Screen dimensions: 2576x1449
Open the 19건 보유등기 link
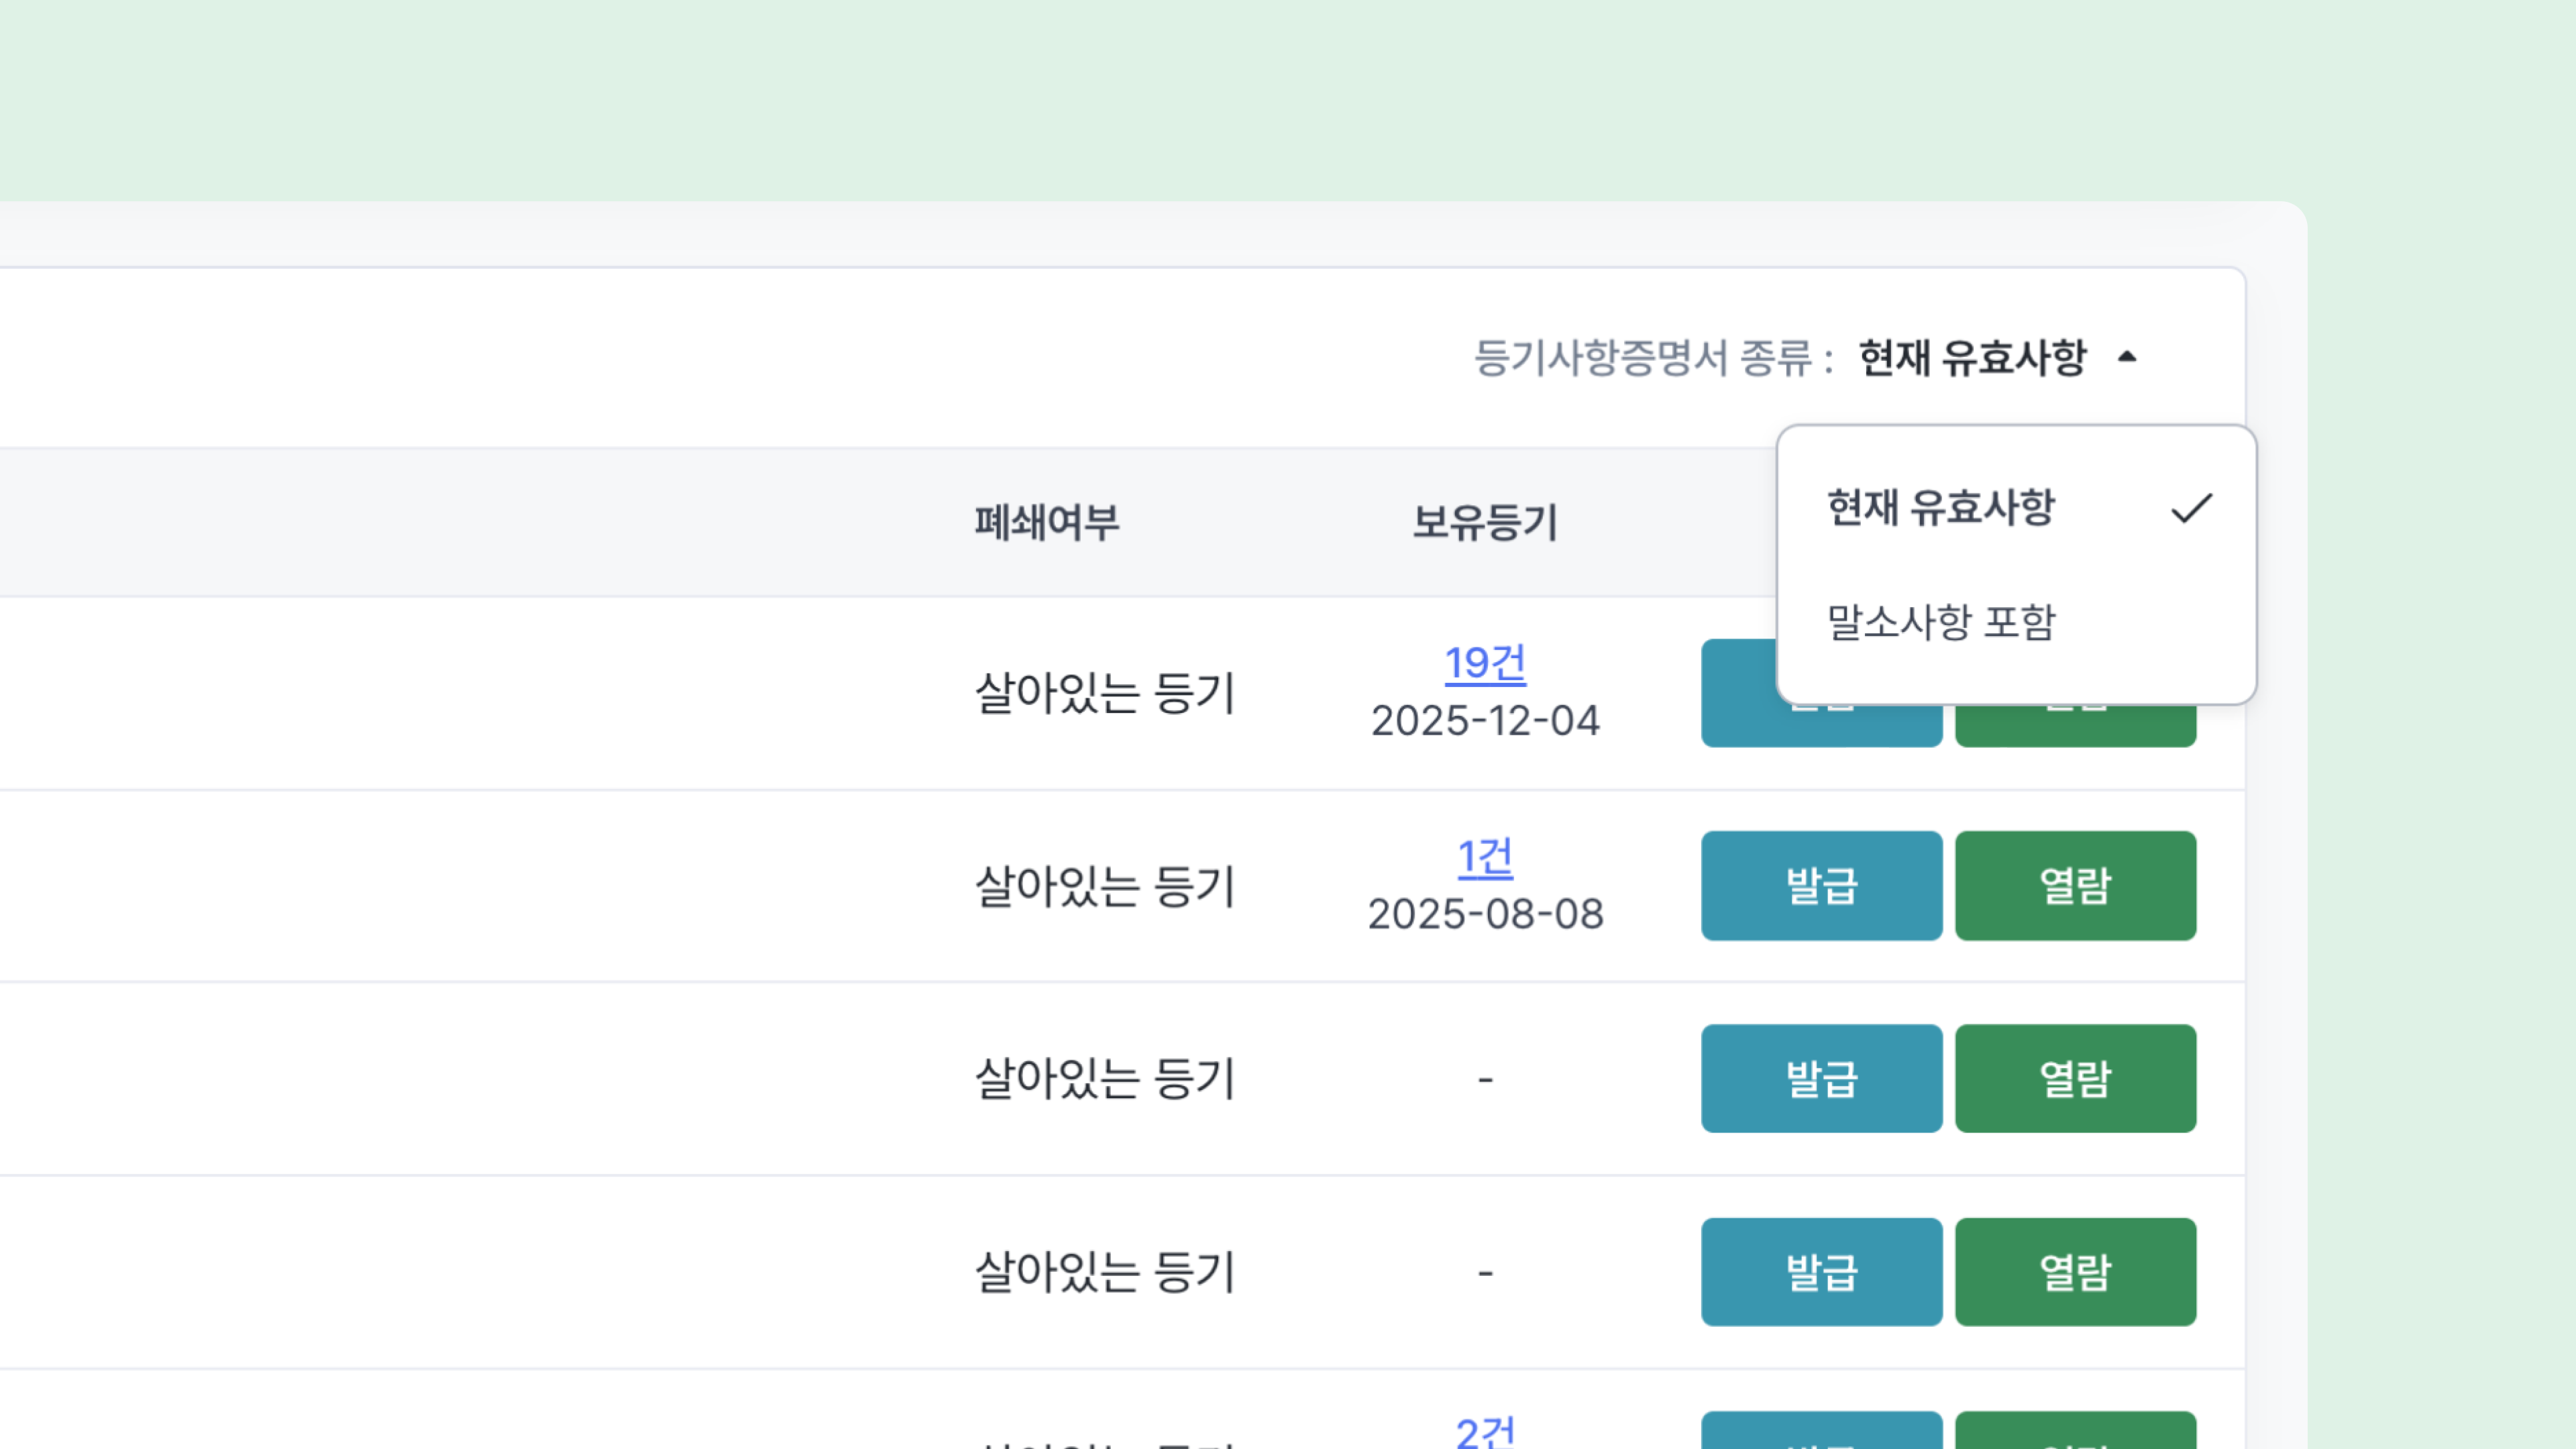point(1485,664)
